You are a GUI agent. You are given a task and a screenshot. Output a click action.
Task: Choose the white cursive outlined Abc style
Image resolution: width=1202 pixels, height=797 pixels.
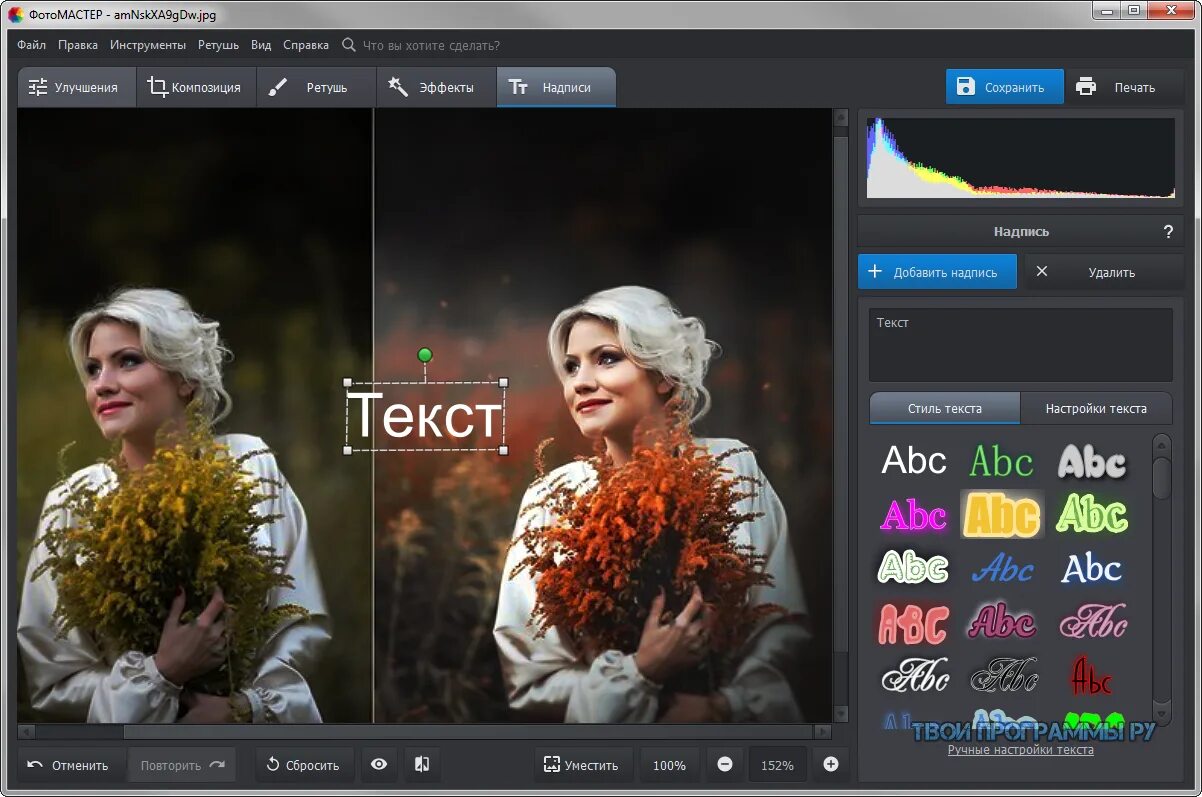tap(914, 677)
